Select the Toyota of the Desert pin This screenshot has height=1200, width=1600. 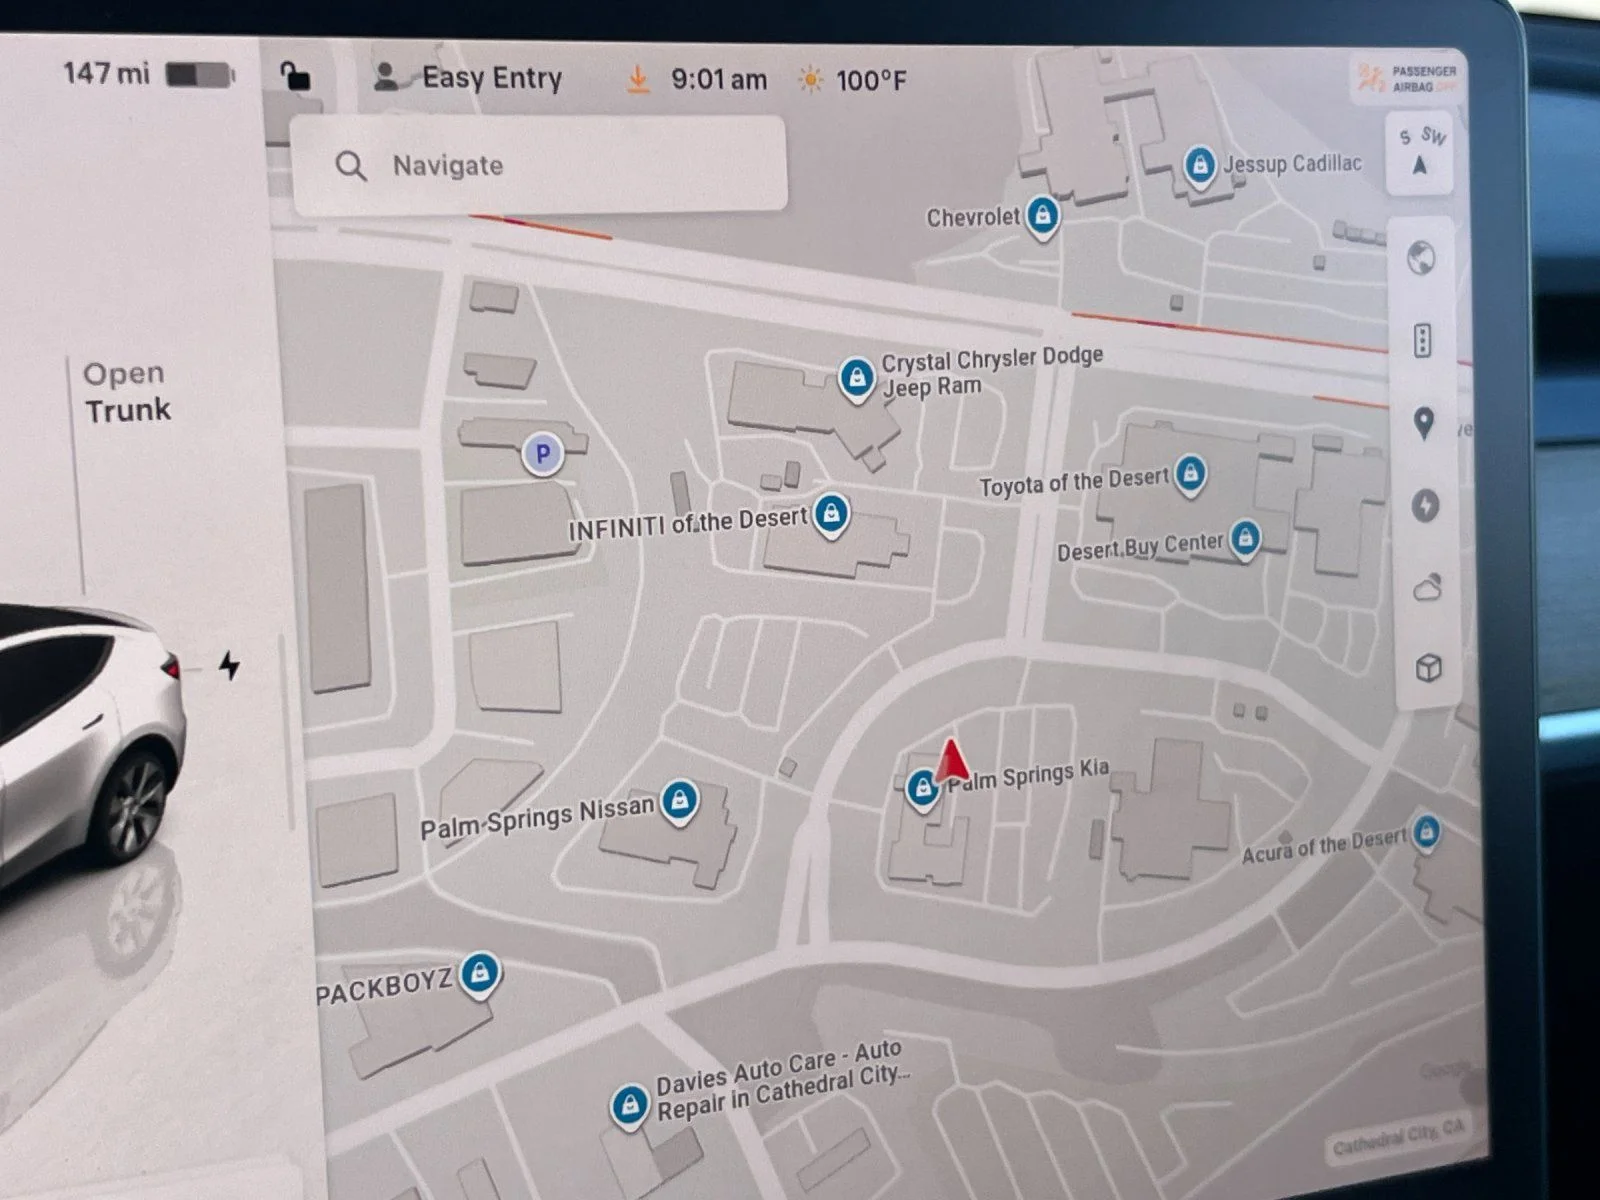pos(1190,475)
